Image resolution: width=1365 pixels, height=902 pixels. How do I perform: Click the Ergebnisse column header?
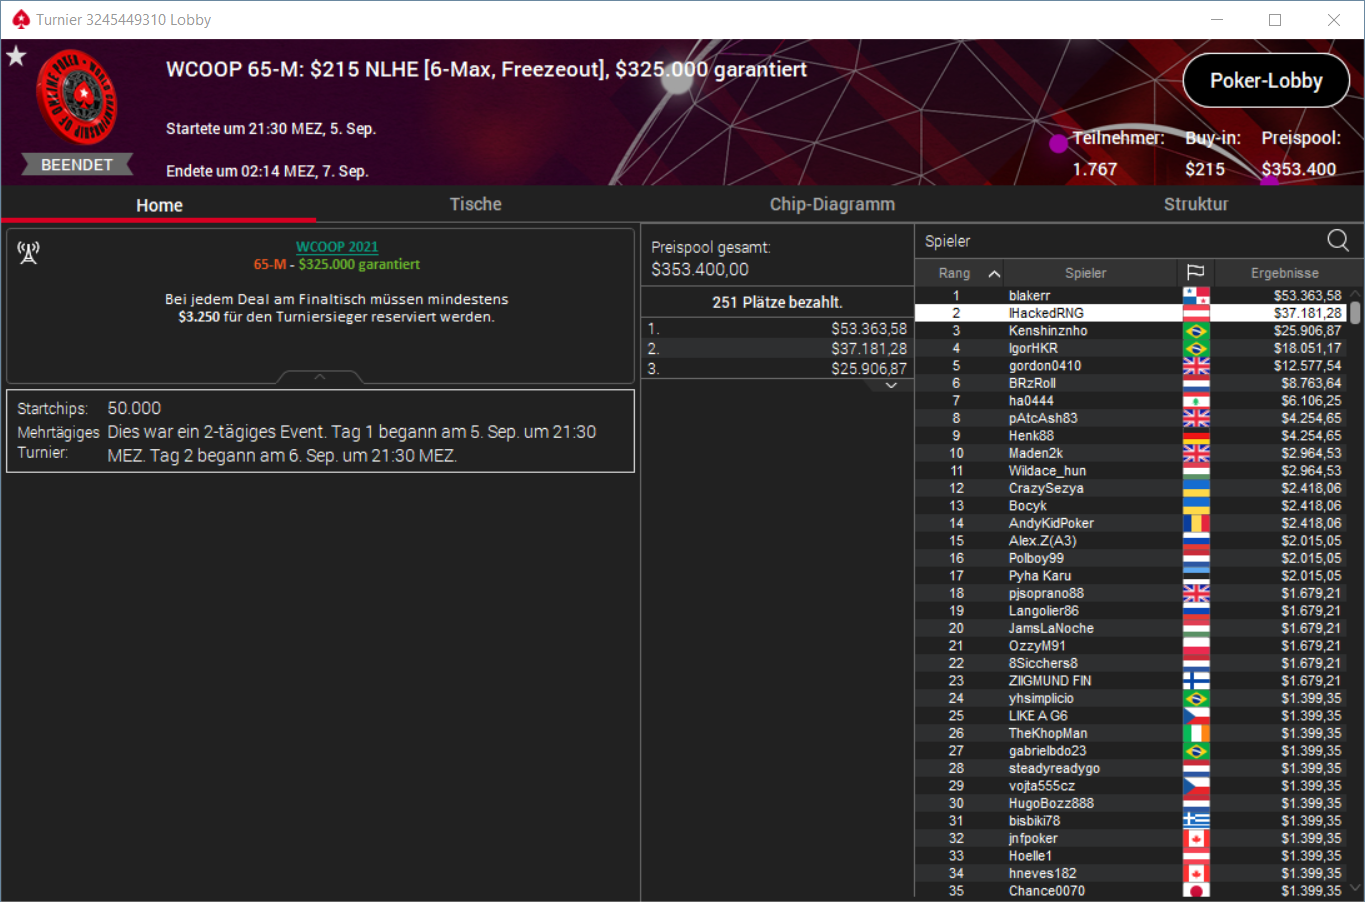click(x=1284, y=273)
